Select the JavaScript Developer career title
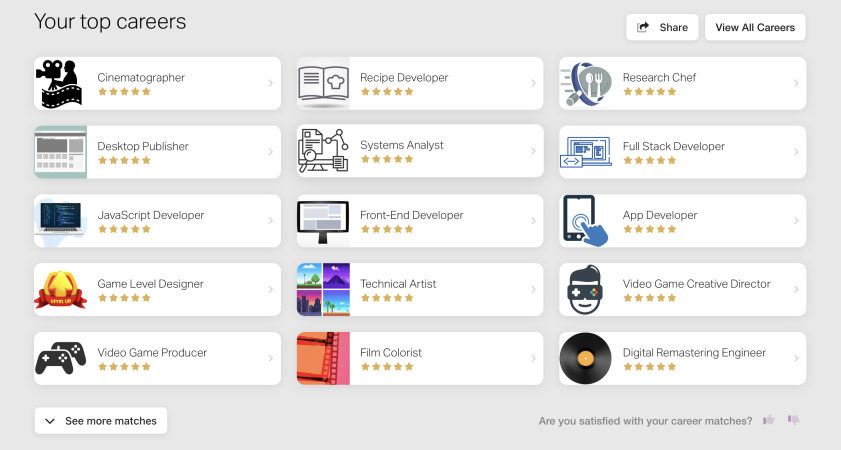This screenshot has width=841, height=450. pos(150,215)
